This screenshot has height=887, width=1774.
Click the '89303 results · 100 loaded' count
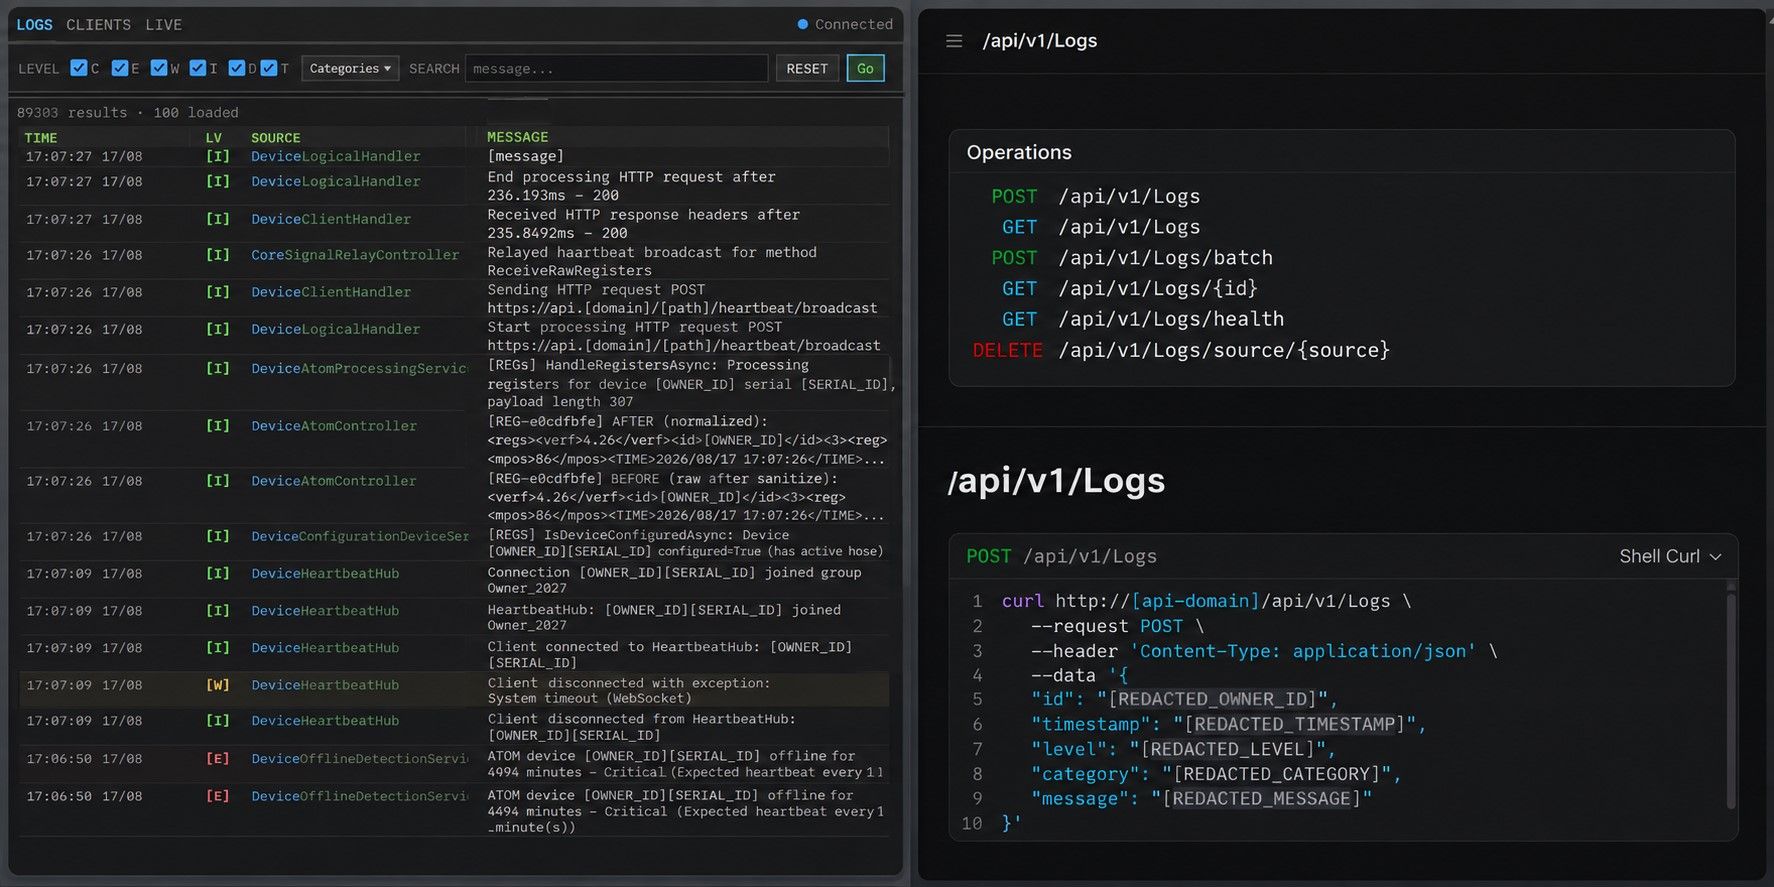(x=128, y=112)
